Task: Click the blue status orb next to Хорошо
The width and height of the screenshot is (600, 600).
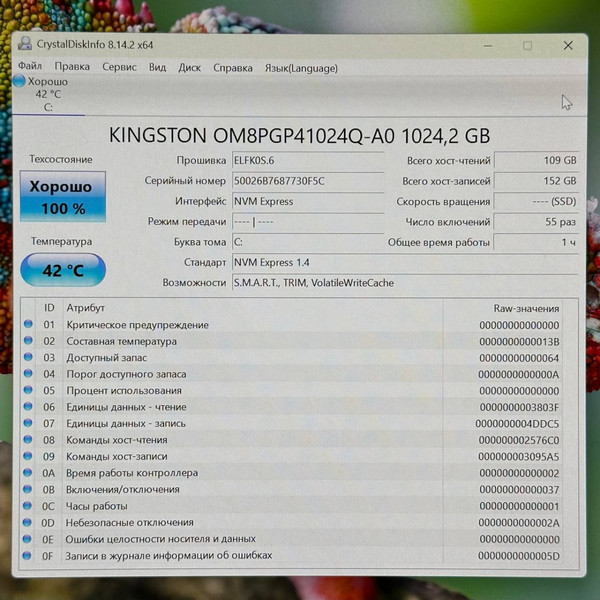Action: click(x=19, y=81)
